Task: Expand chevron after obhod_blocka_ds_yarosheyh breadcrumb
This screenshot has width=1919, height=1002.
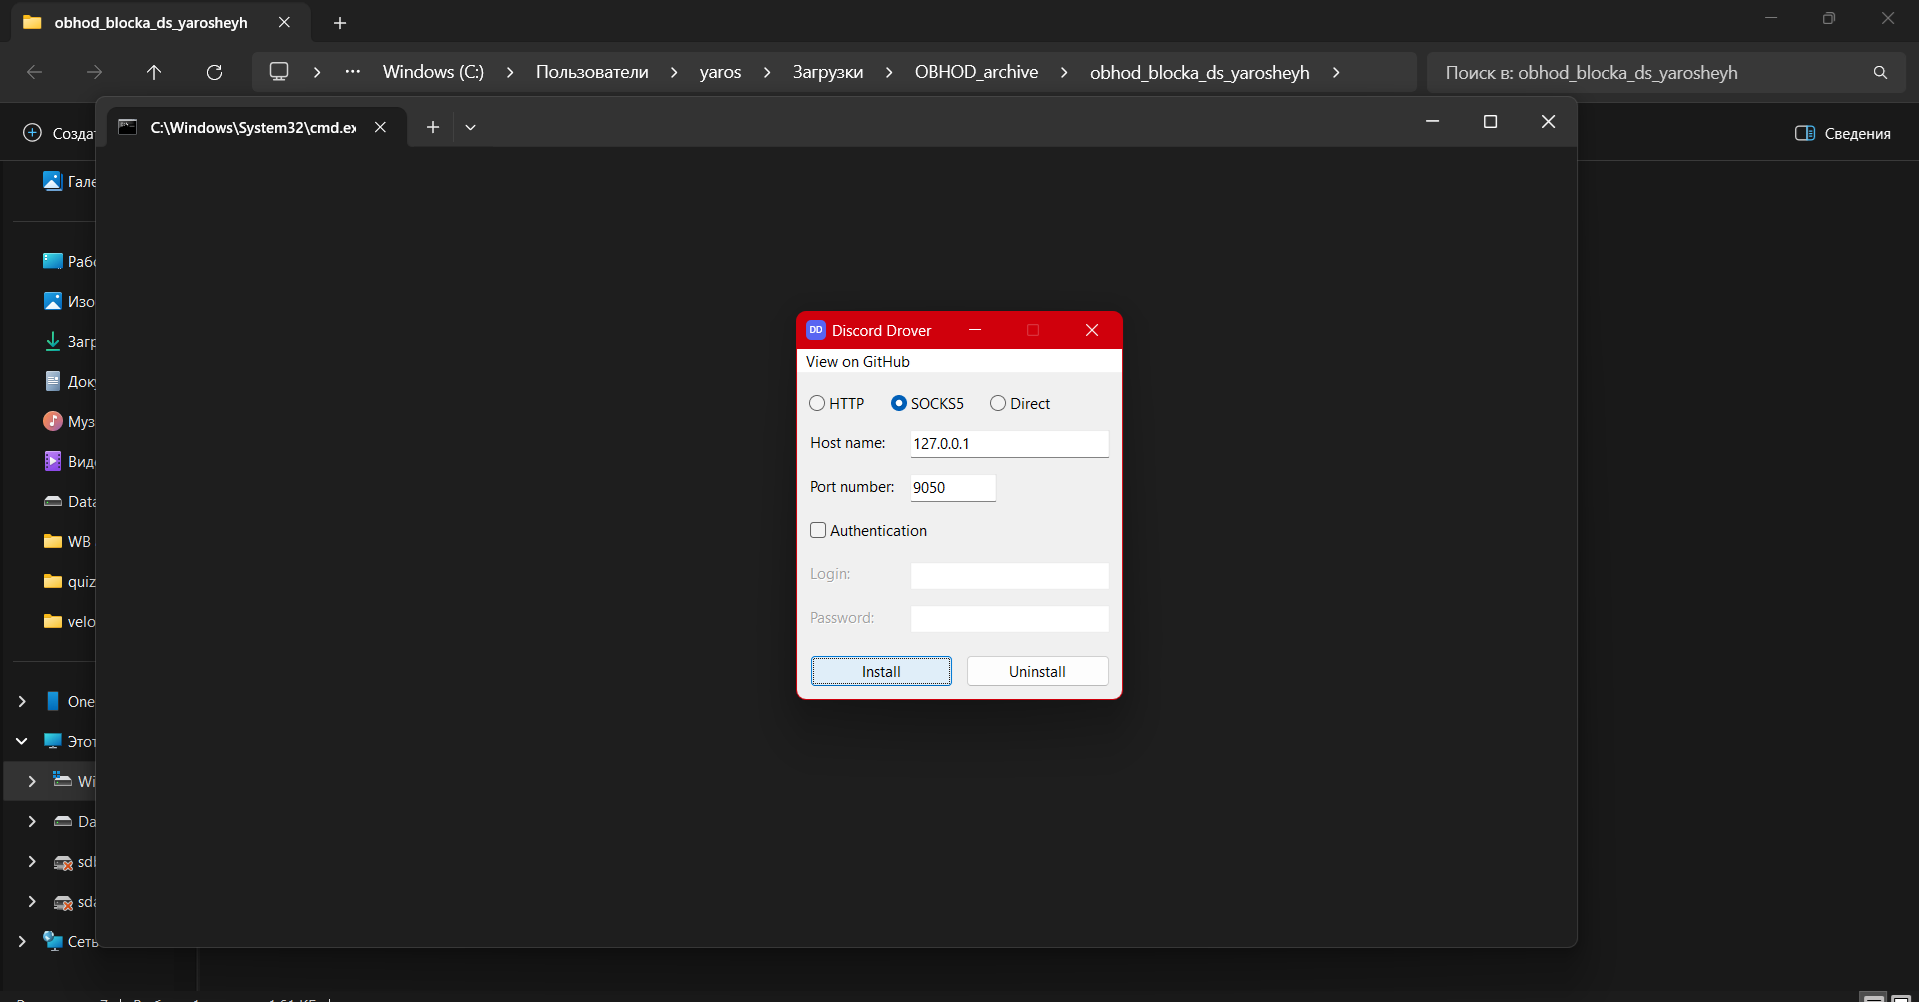Action: point(1336,72)
